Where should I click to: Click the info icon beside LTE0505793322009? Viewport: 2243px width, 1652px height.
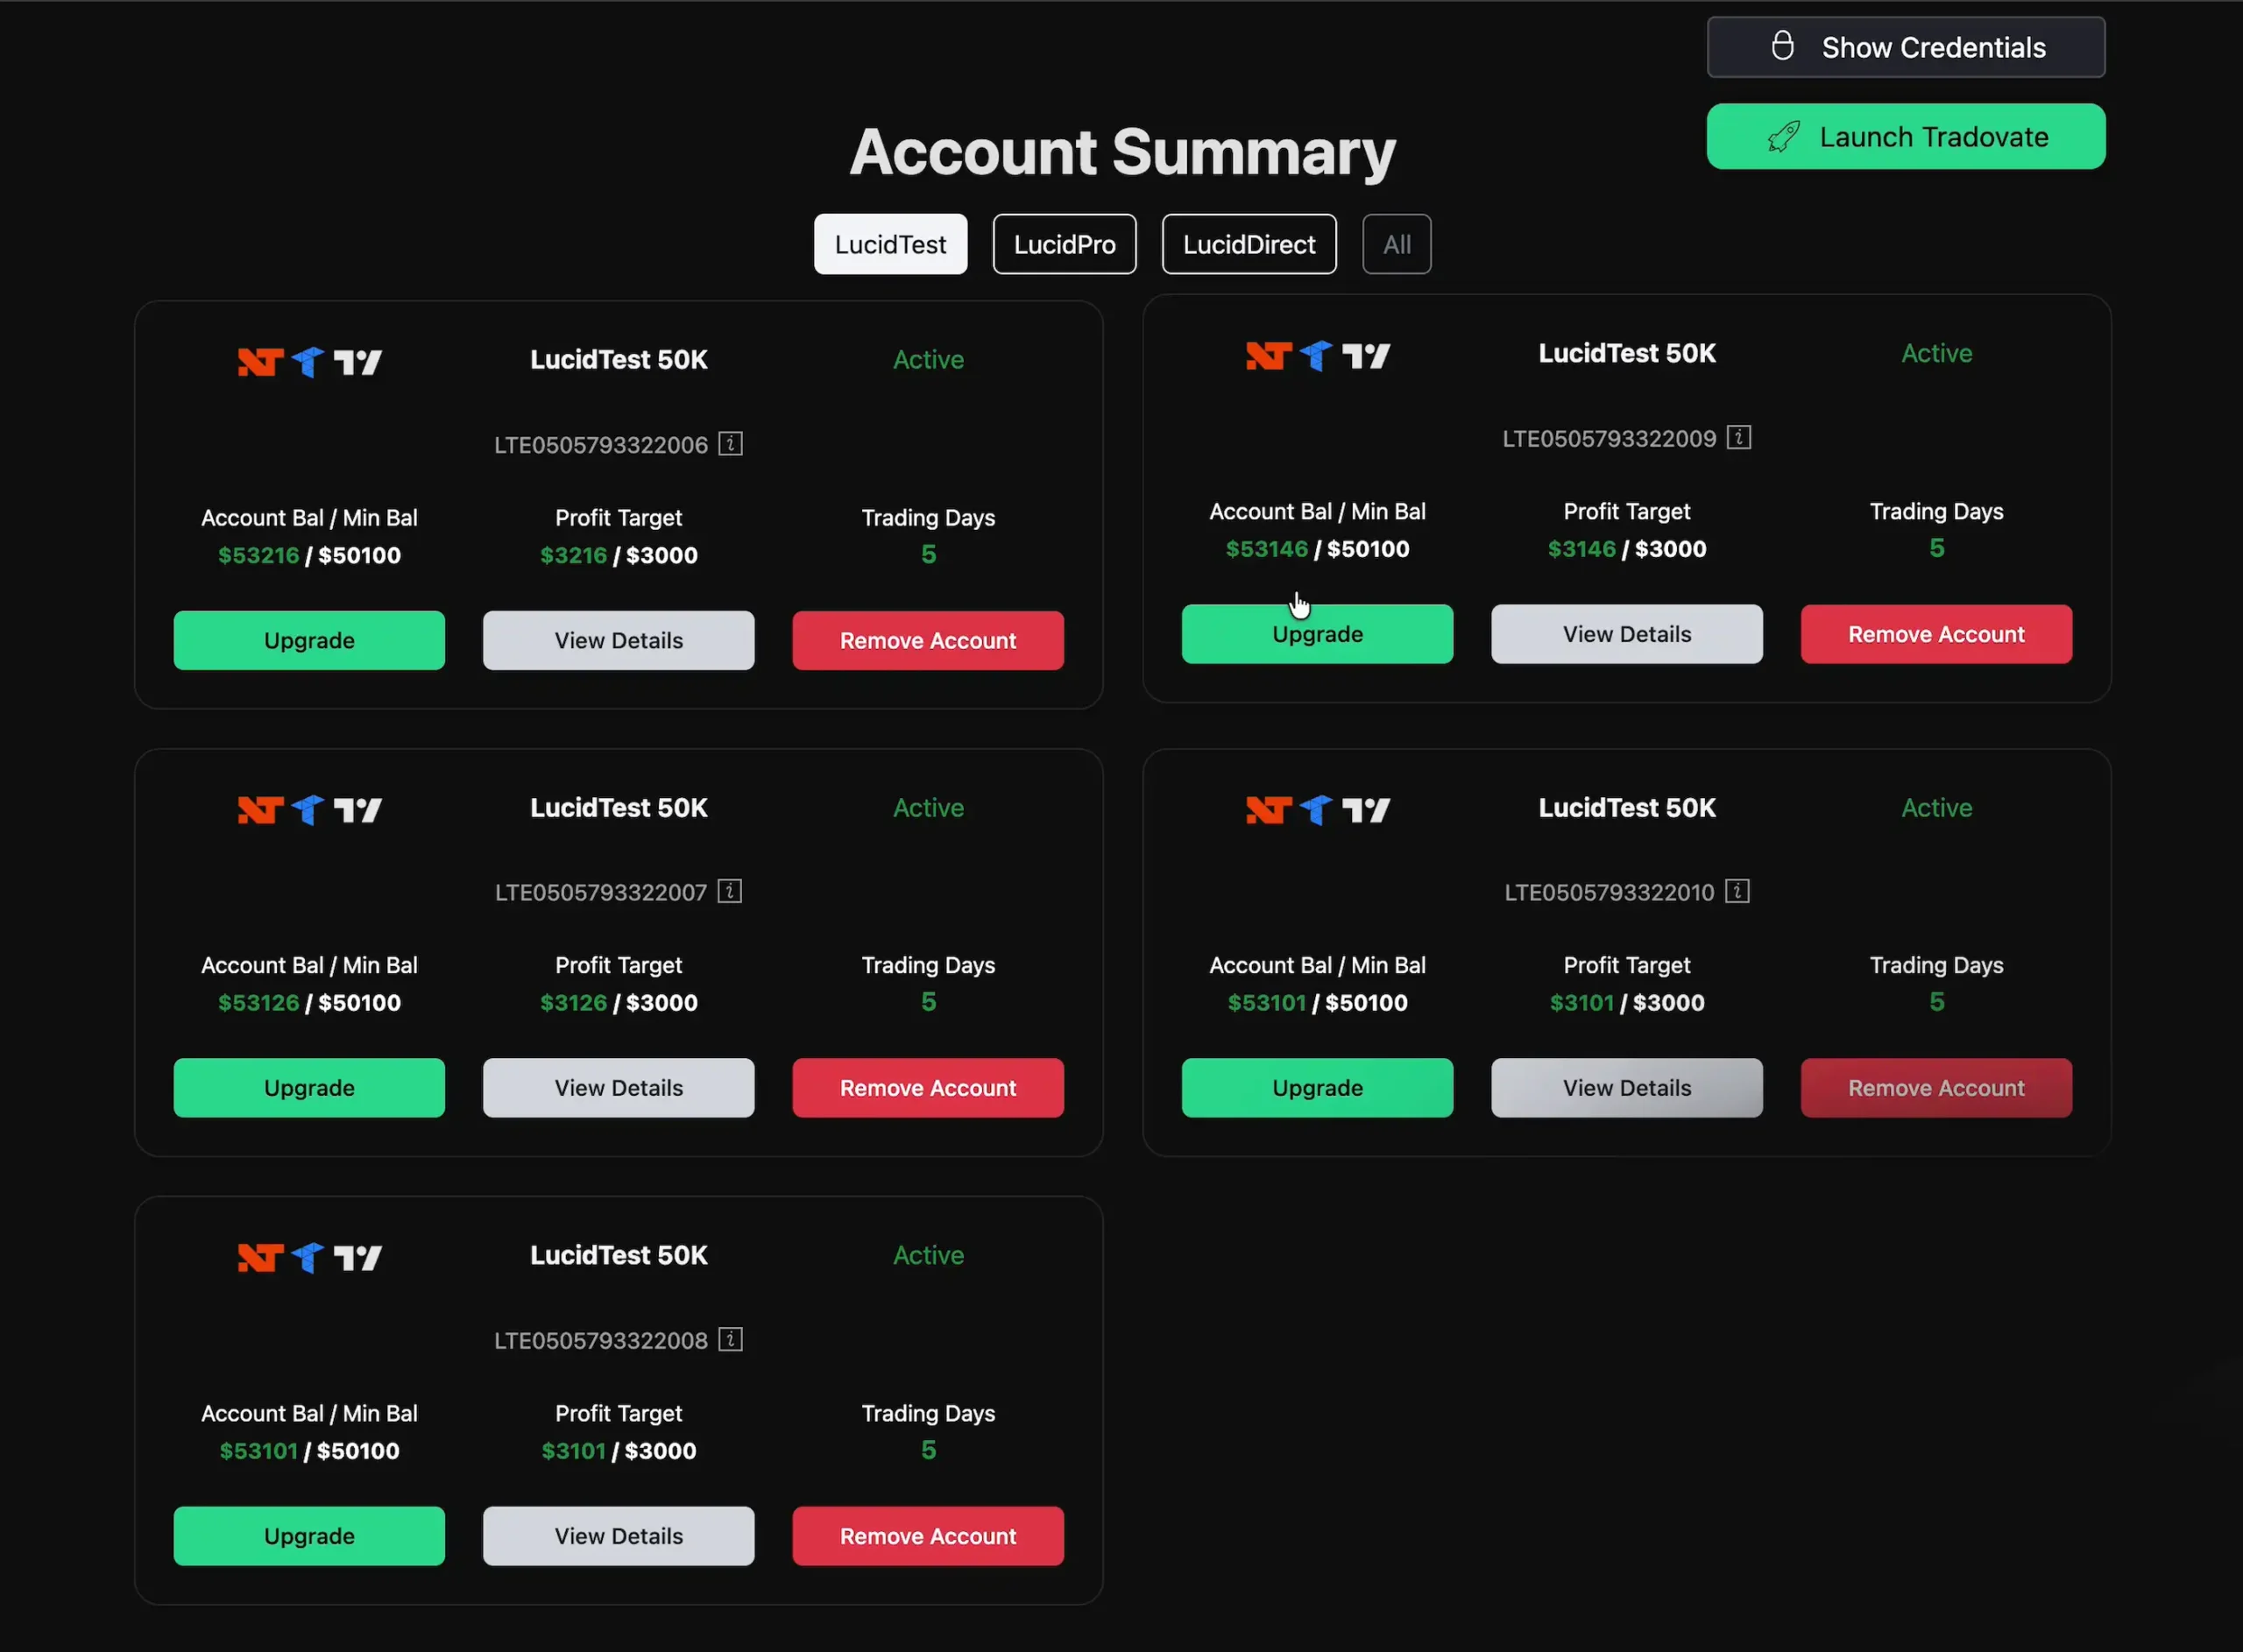1739,437
